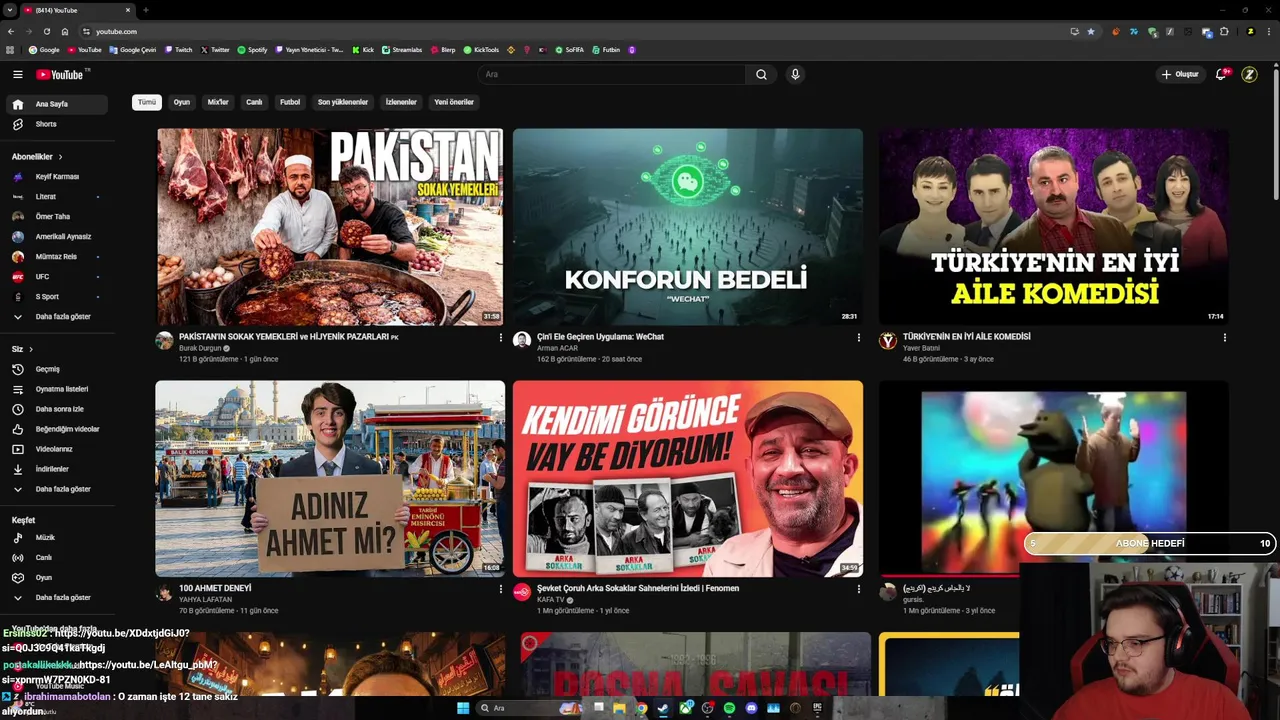Viewport: 1280px width, 720px height.
Task: Select the Futbol filter chip
Action: [290, 102]
